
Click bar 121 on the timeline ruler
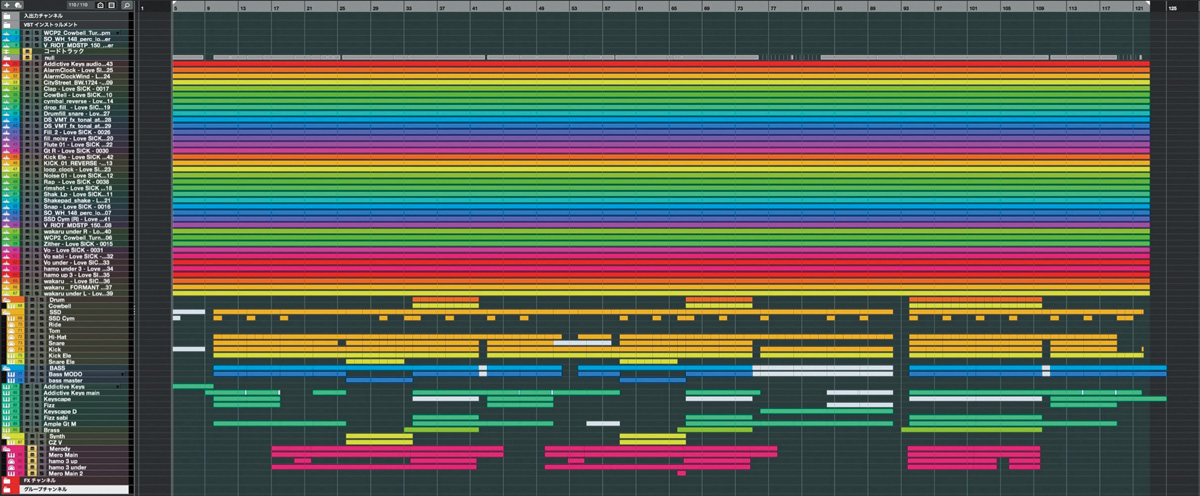click(1138, 6)
